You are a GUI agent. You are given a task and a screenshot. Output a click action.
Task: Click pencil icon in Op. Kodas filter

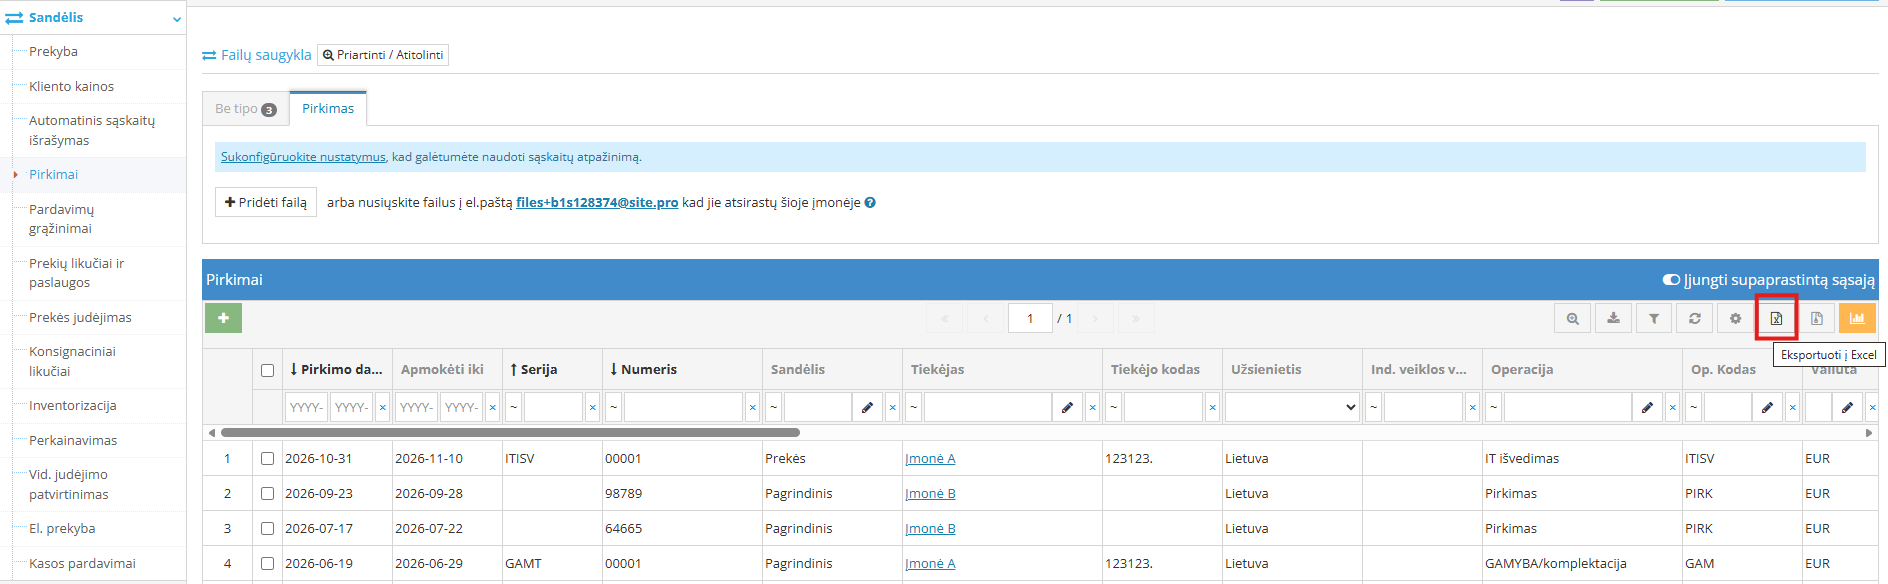[x=1767, y=407]
